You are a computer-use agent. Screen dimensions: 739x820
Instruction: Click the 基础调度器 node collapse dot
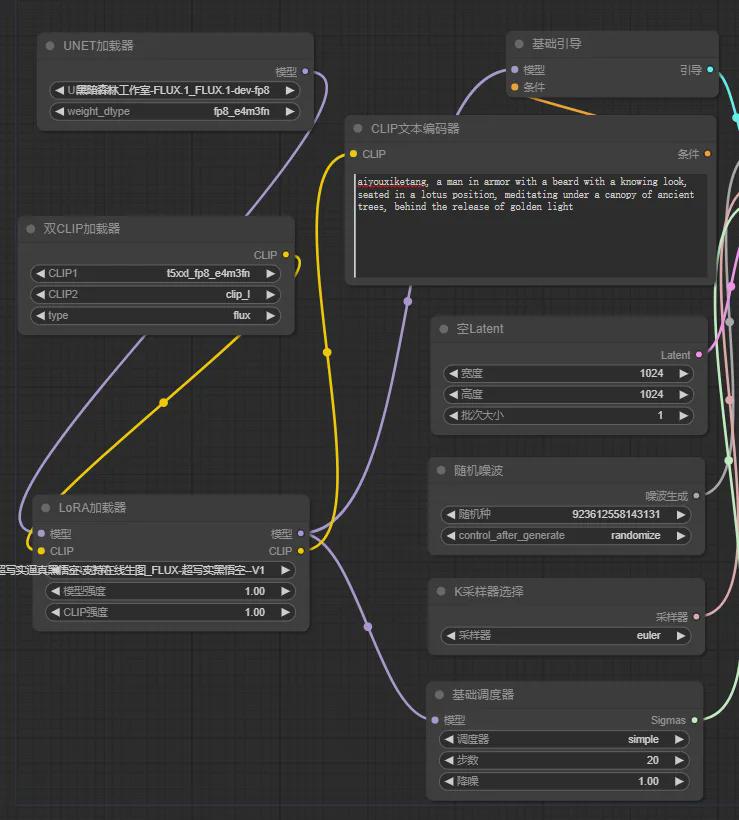pos(439,695)
